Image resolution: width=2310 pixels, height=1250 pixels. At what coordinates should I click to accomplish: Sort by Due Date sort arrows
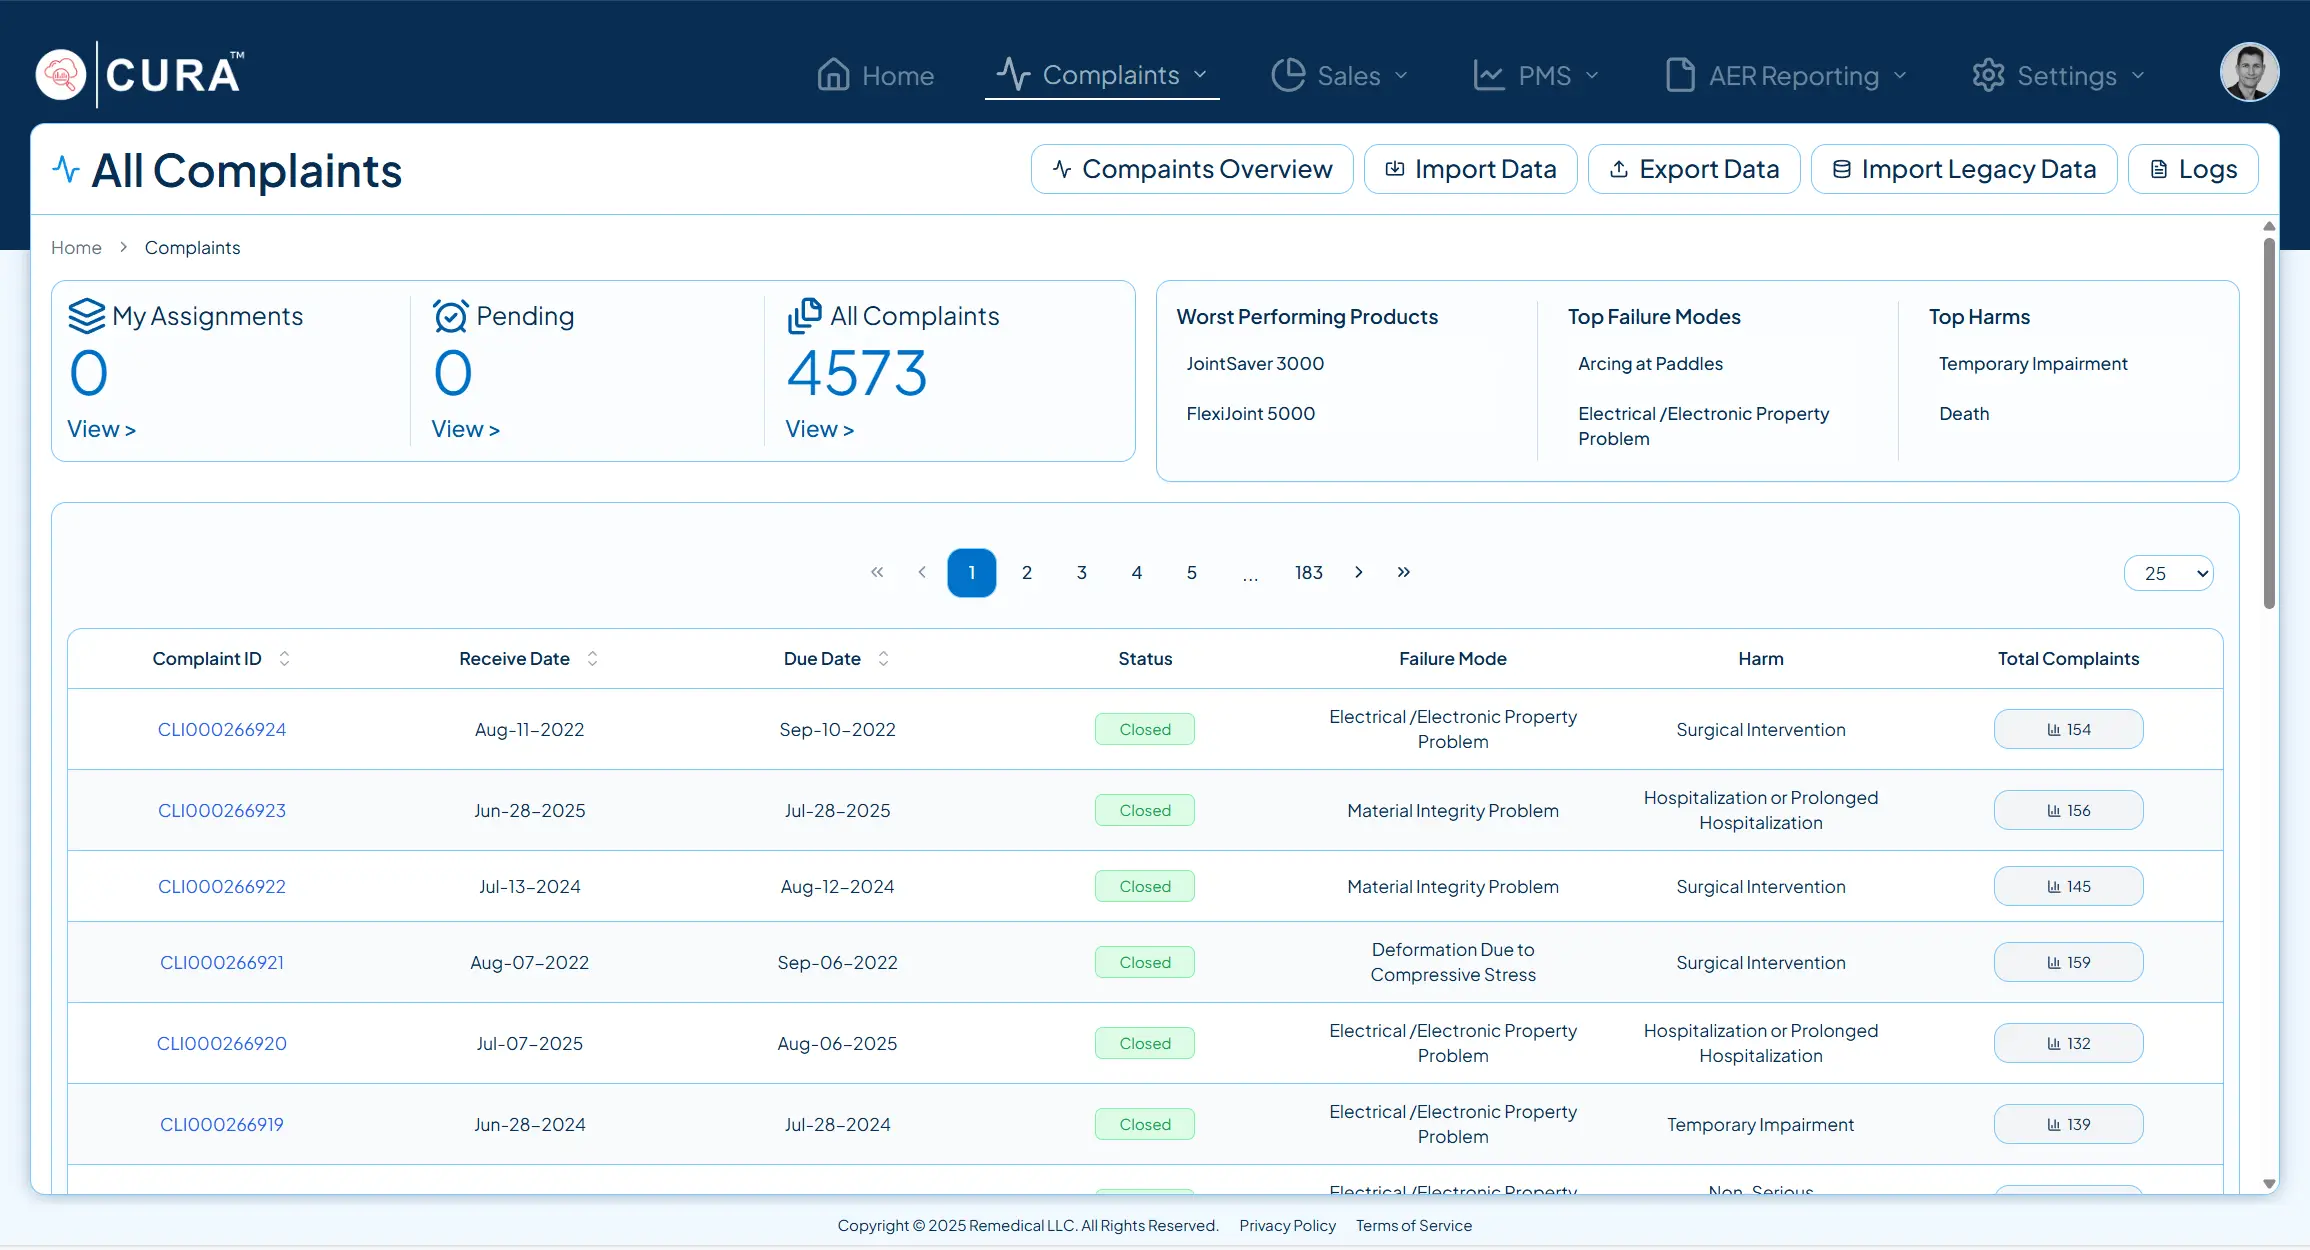pos(883,659)
